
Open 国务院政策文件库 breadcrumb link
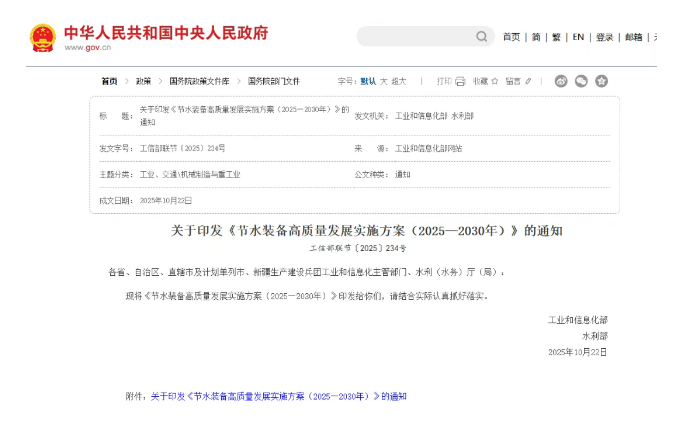pos(199,81)
